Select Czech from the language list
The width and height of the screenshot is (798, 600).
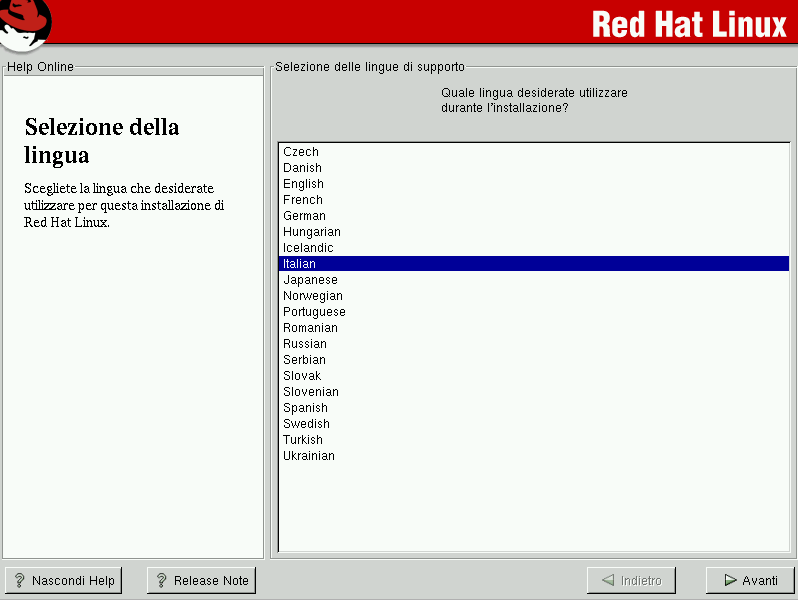[x=301, y=152]
